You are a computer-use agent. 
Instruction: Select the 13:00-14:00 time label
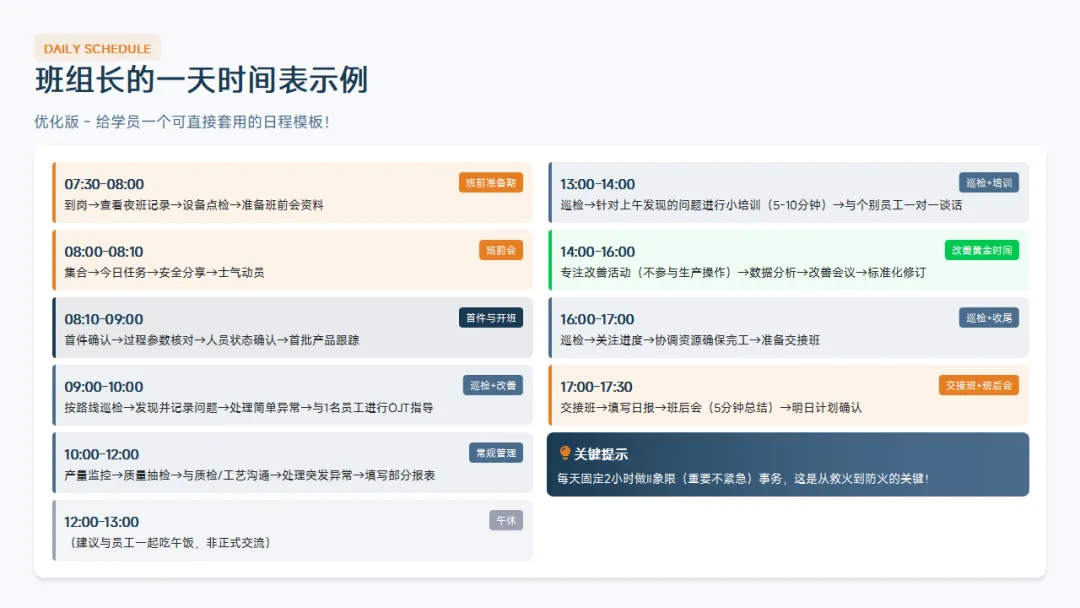(x=597, y=184)
